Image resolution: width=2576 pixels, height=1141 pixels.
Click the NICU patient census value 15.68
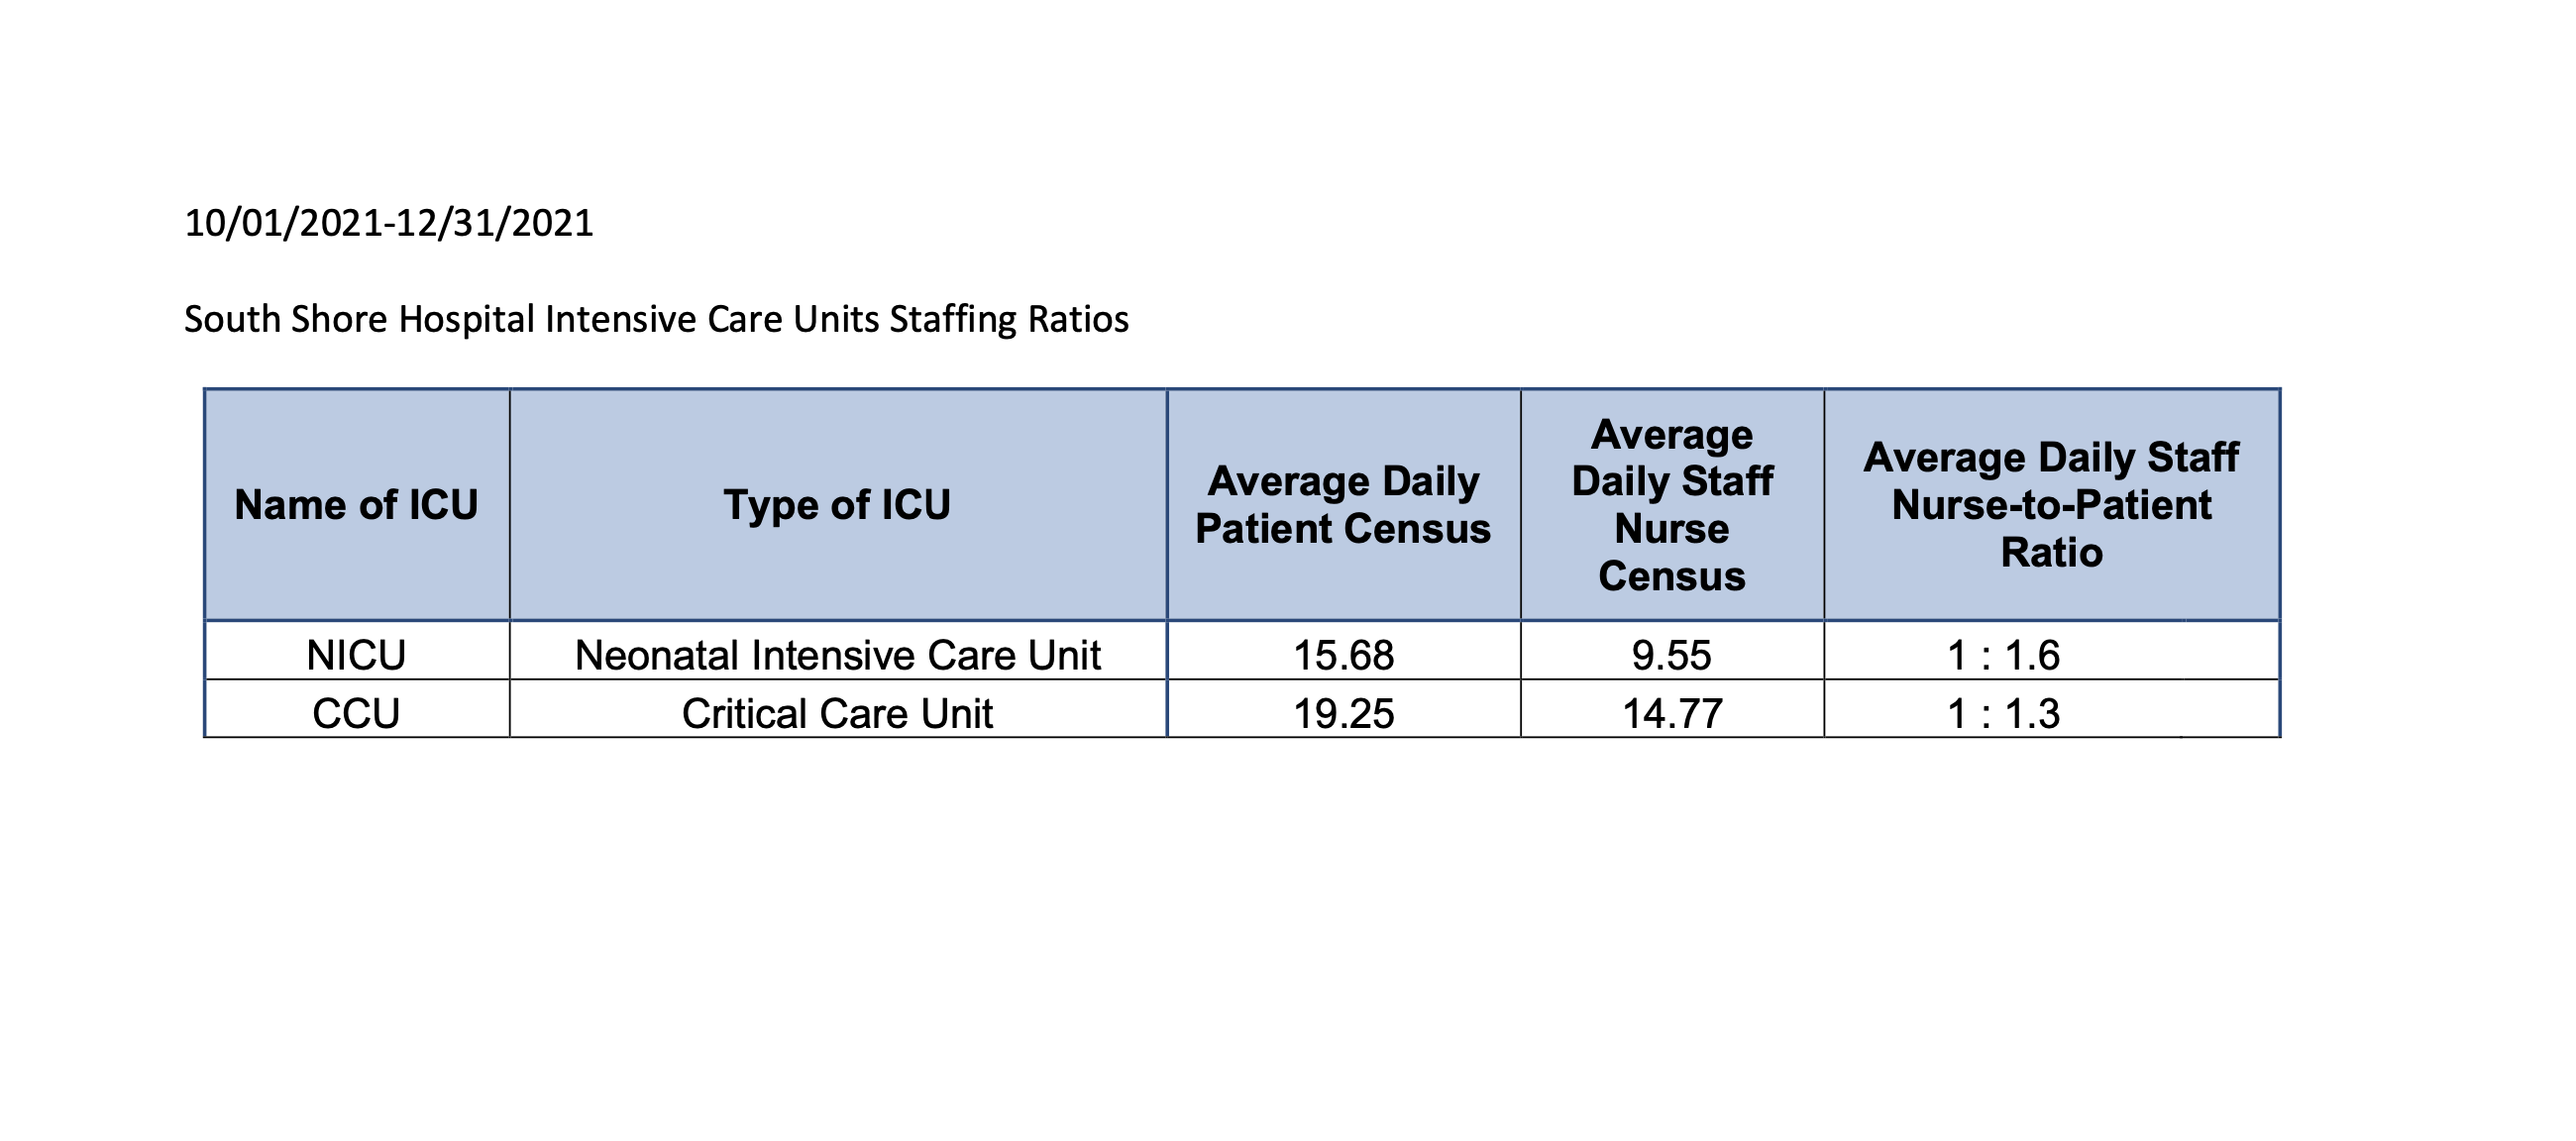1343,655
